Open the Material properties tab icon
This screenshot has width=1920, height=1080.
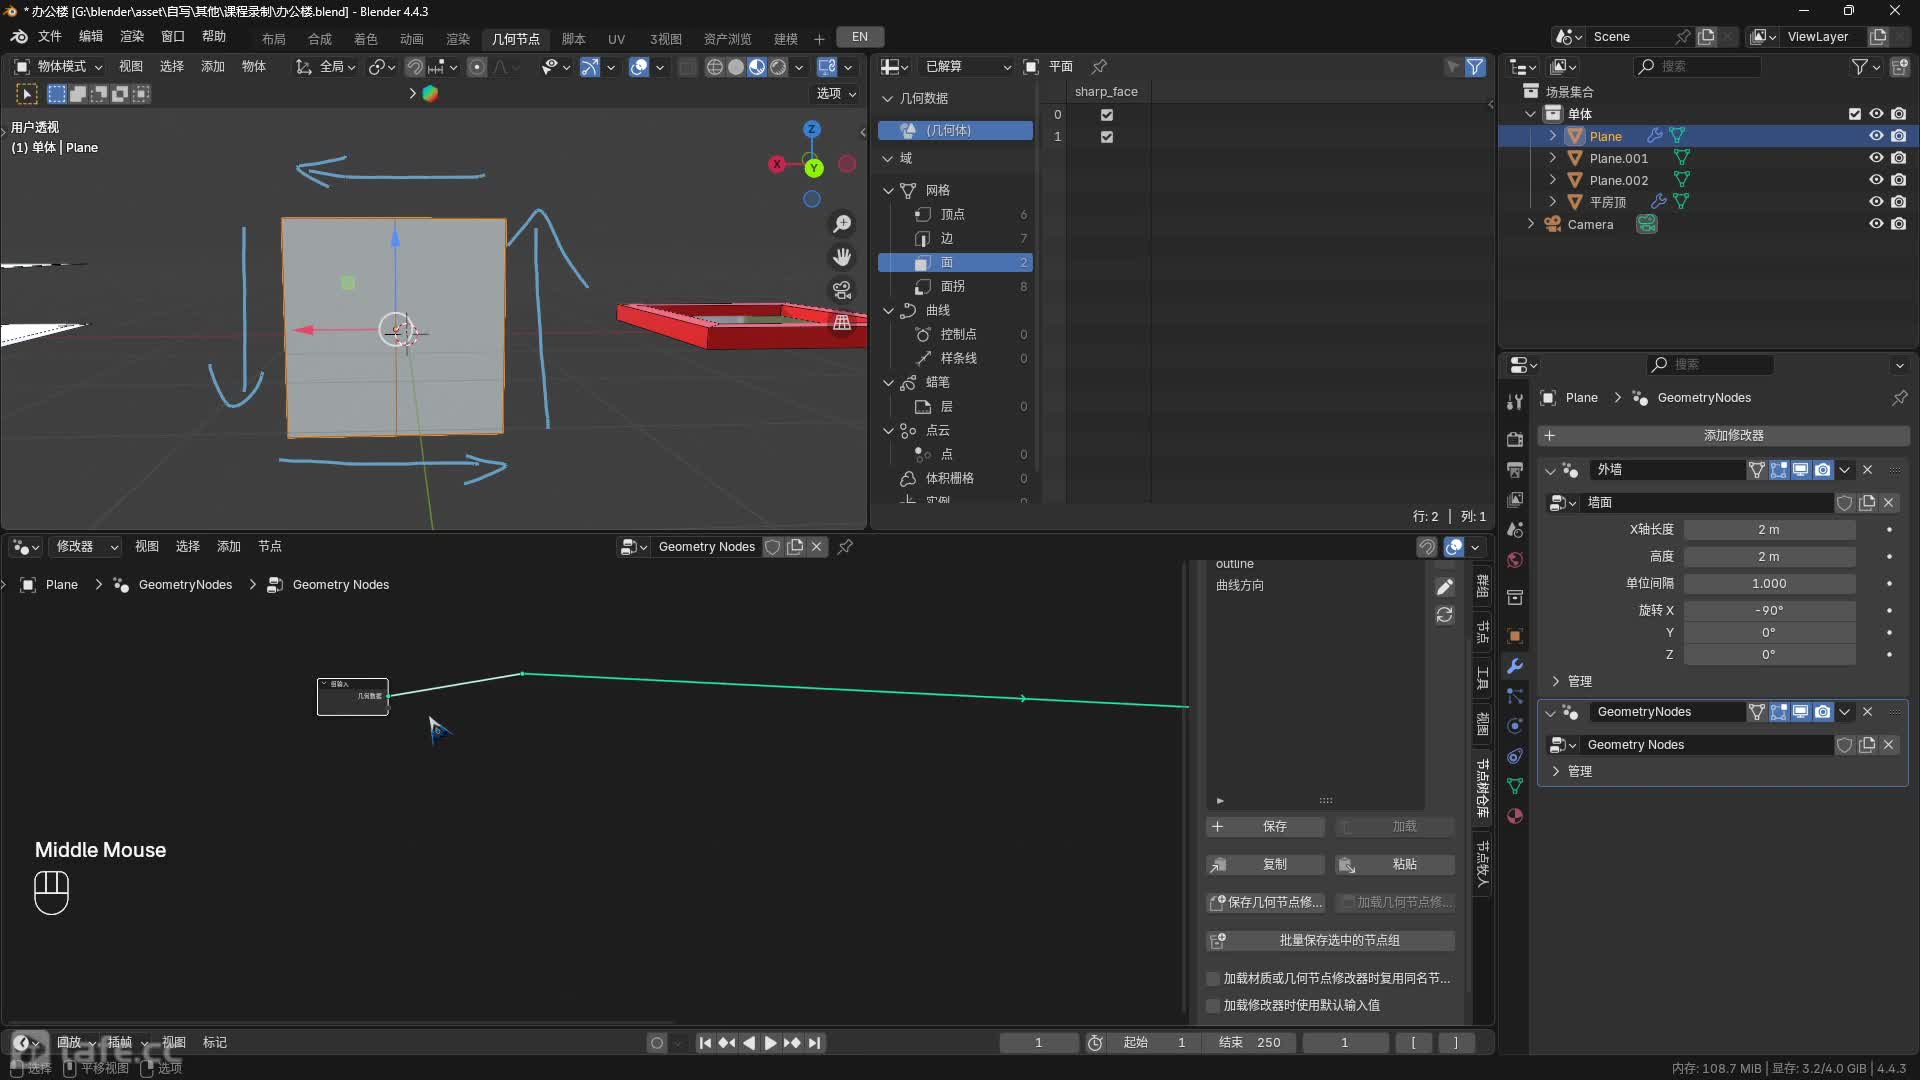[1515, 816]
